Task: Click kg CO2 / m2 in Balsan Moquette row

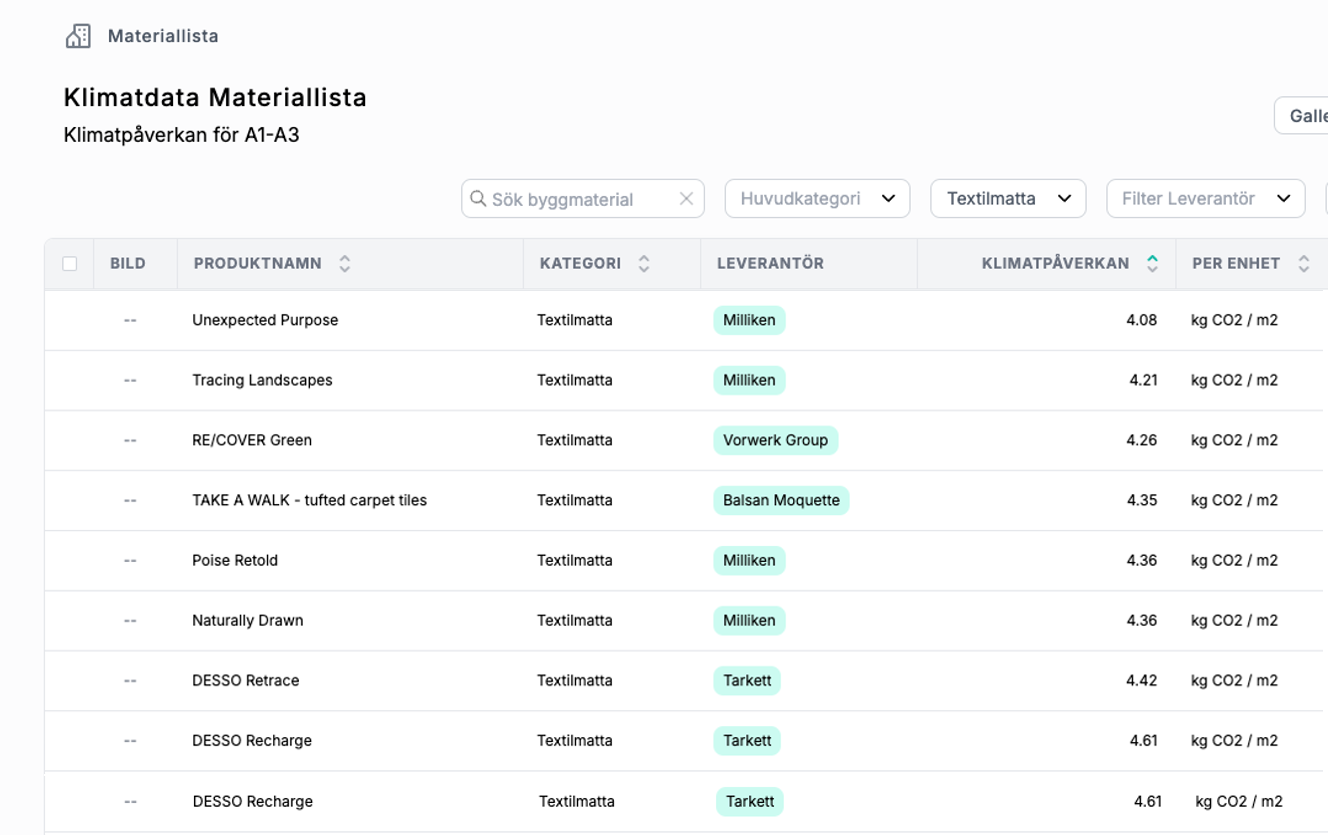Action: 1234,500
